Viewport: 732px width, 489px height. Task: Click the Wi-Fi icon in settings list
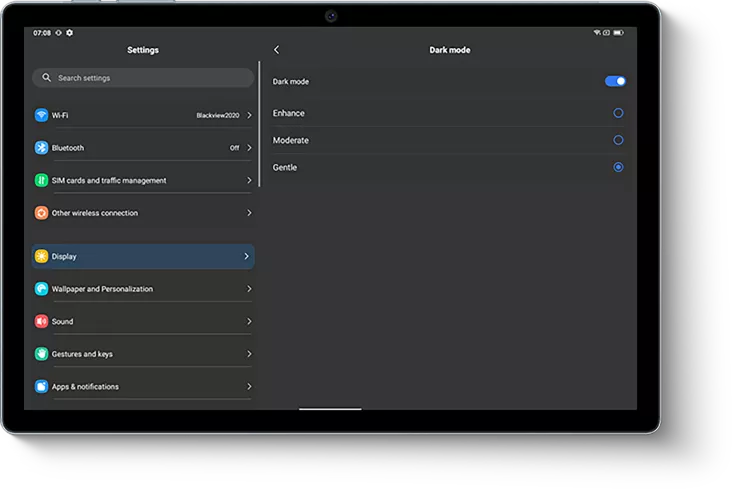click(x=41, y=115)
